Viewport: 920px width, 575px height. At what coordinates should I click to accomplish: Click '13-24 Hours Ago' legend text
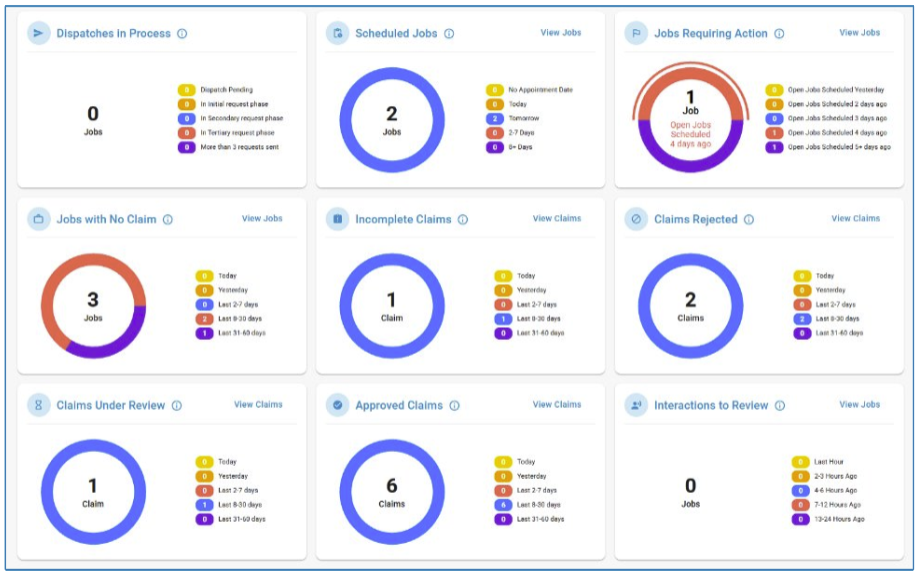click(839, 519)
